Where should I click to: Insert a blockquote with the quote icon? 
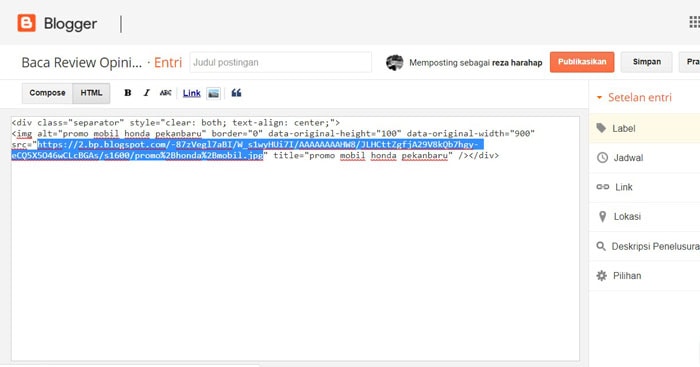(236, 93)
